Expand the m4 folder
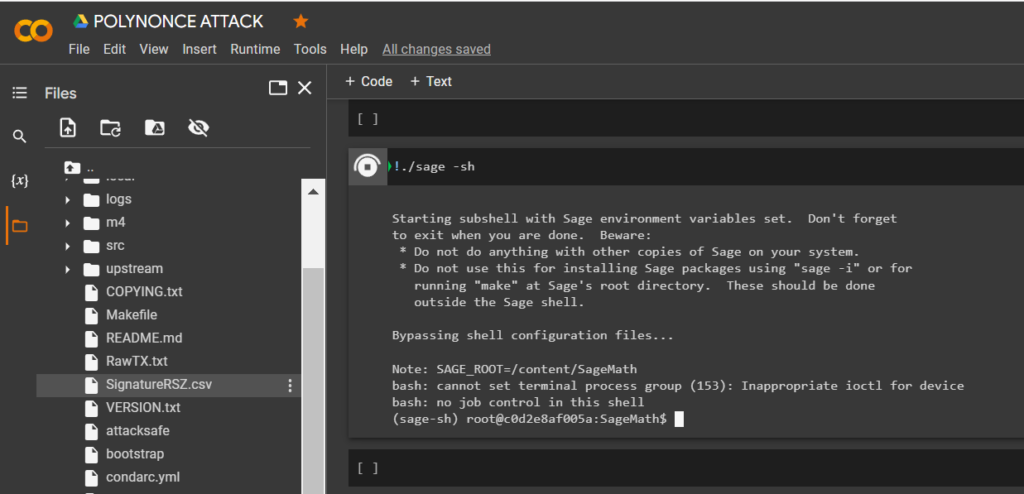The width and height of the screenshot is (1024, 494). (67, 223)
